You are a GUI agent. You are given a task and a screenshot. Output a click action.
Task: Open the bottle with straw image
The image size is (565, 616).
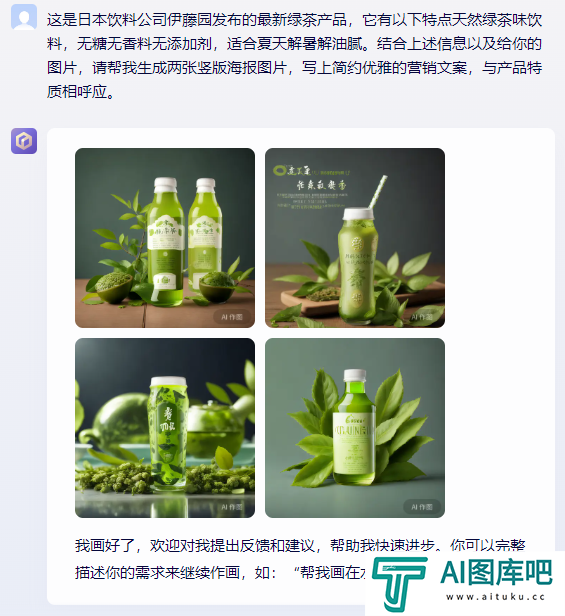tap(355, 238)
